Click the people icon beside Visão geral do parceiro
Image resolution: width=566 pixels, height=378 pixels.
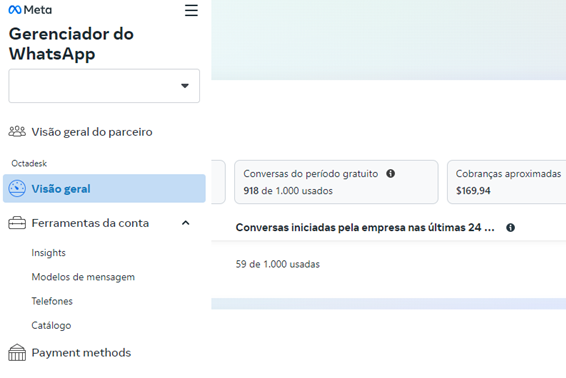tap(17, 132)
